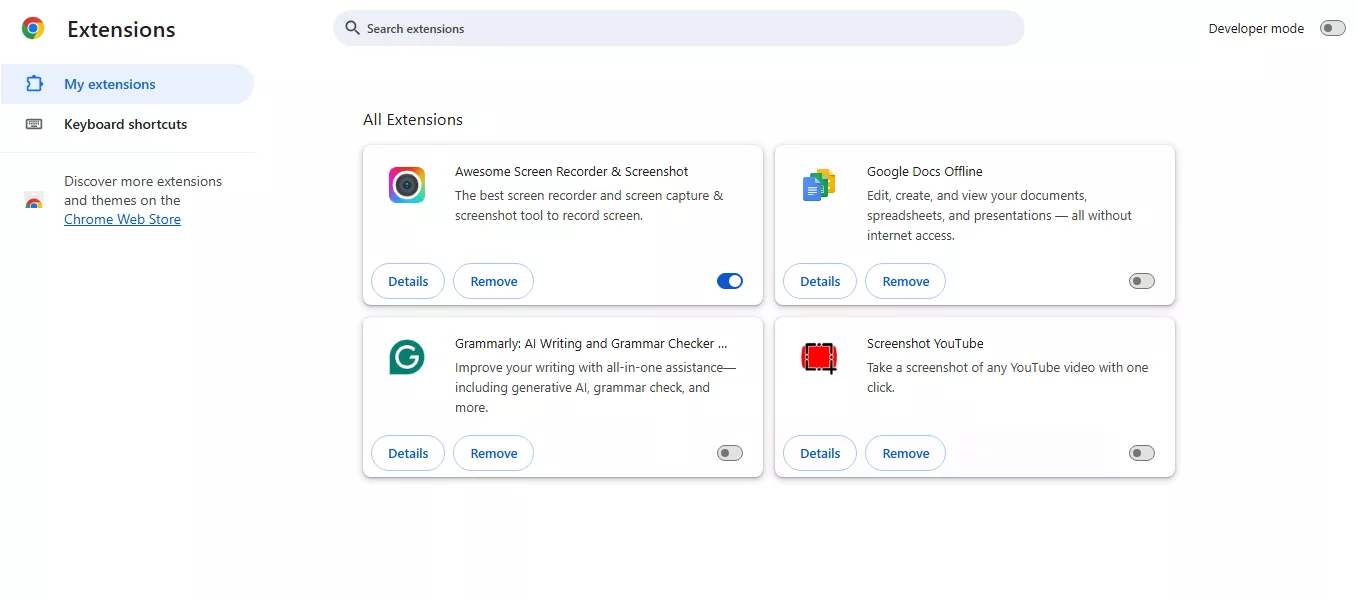Click the Screenshot YouTube extension icon
This screenshot has width=1358, height=599.
point(818,357)
